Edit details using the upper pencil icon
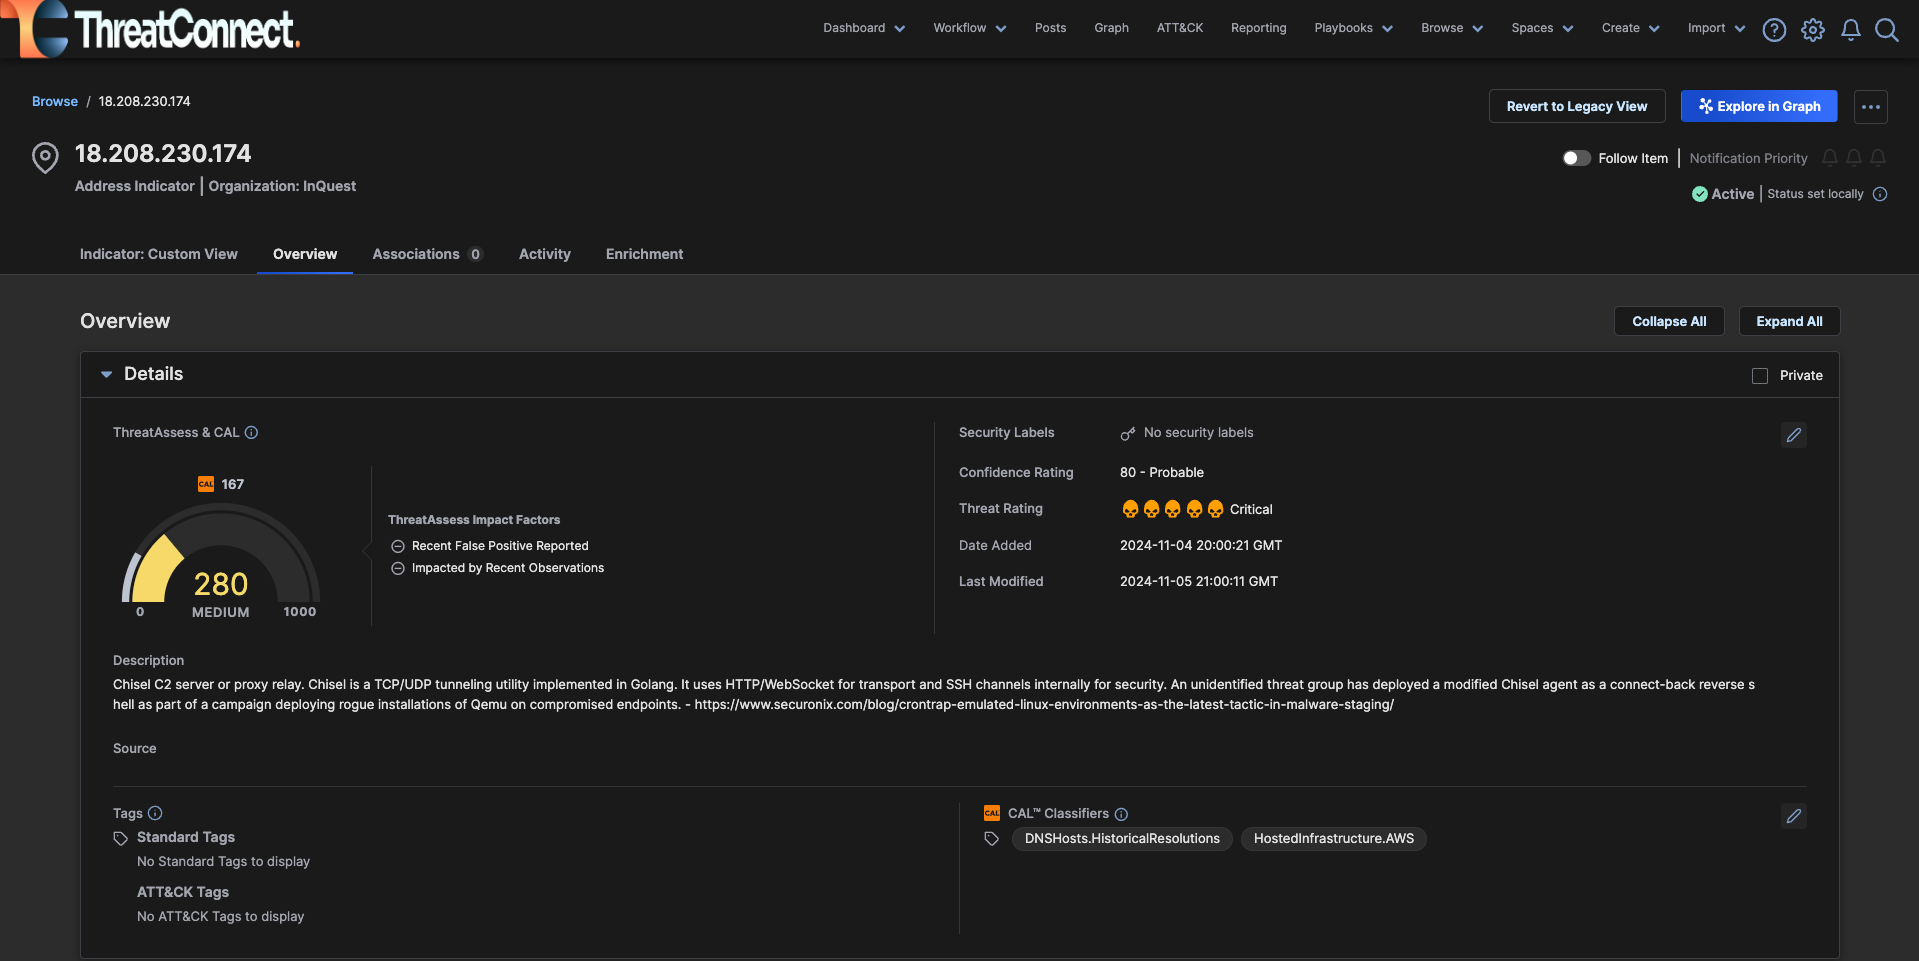The height and width of the screenshot is (961, 1919). 1794,435
